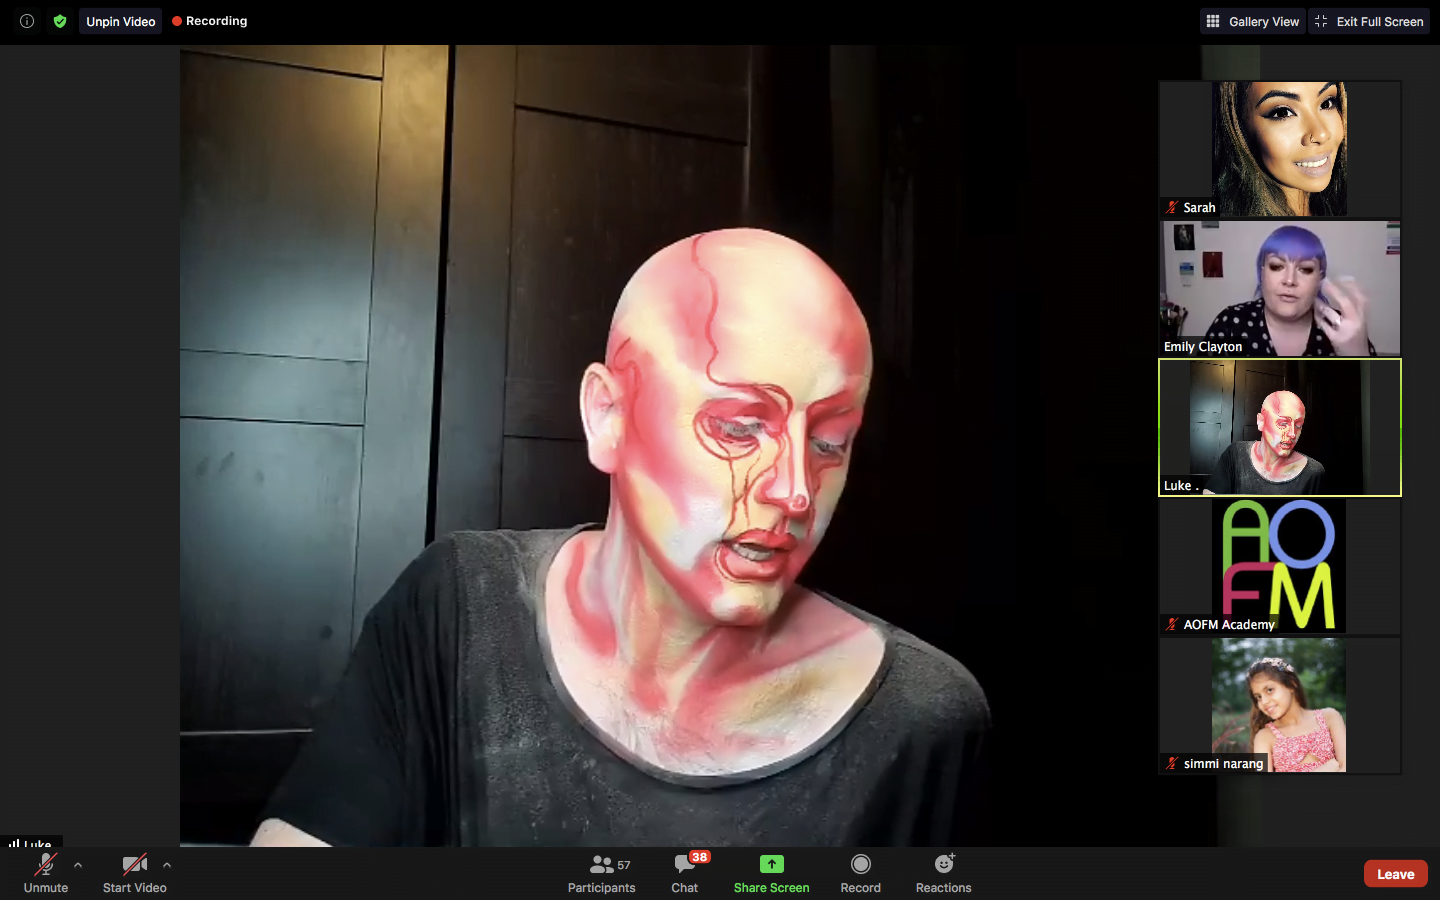Open the Chat panel

click(685, 872)
